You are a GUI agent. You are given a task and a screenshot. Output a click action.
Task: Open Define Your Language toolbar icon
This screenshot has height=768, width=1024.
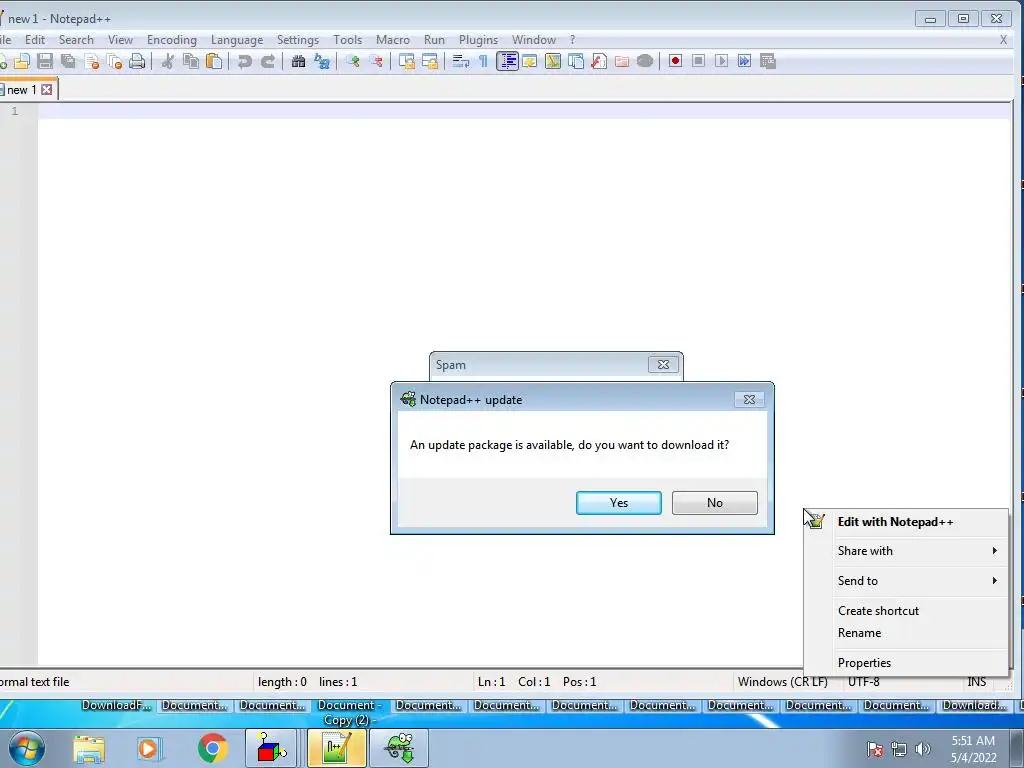pos(530,61)
